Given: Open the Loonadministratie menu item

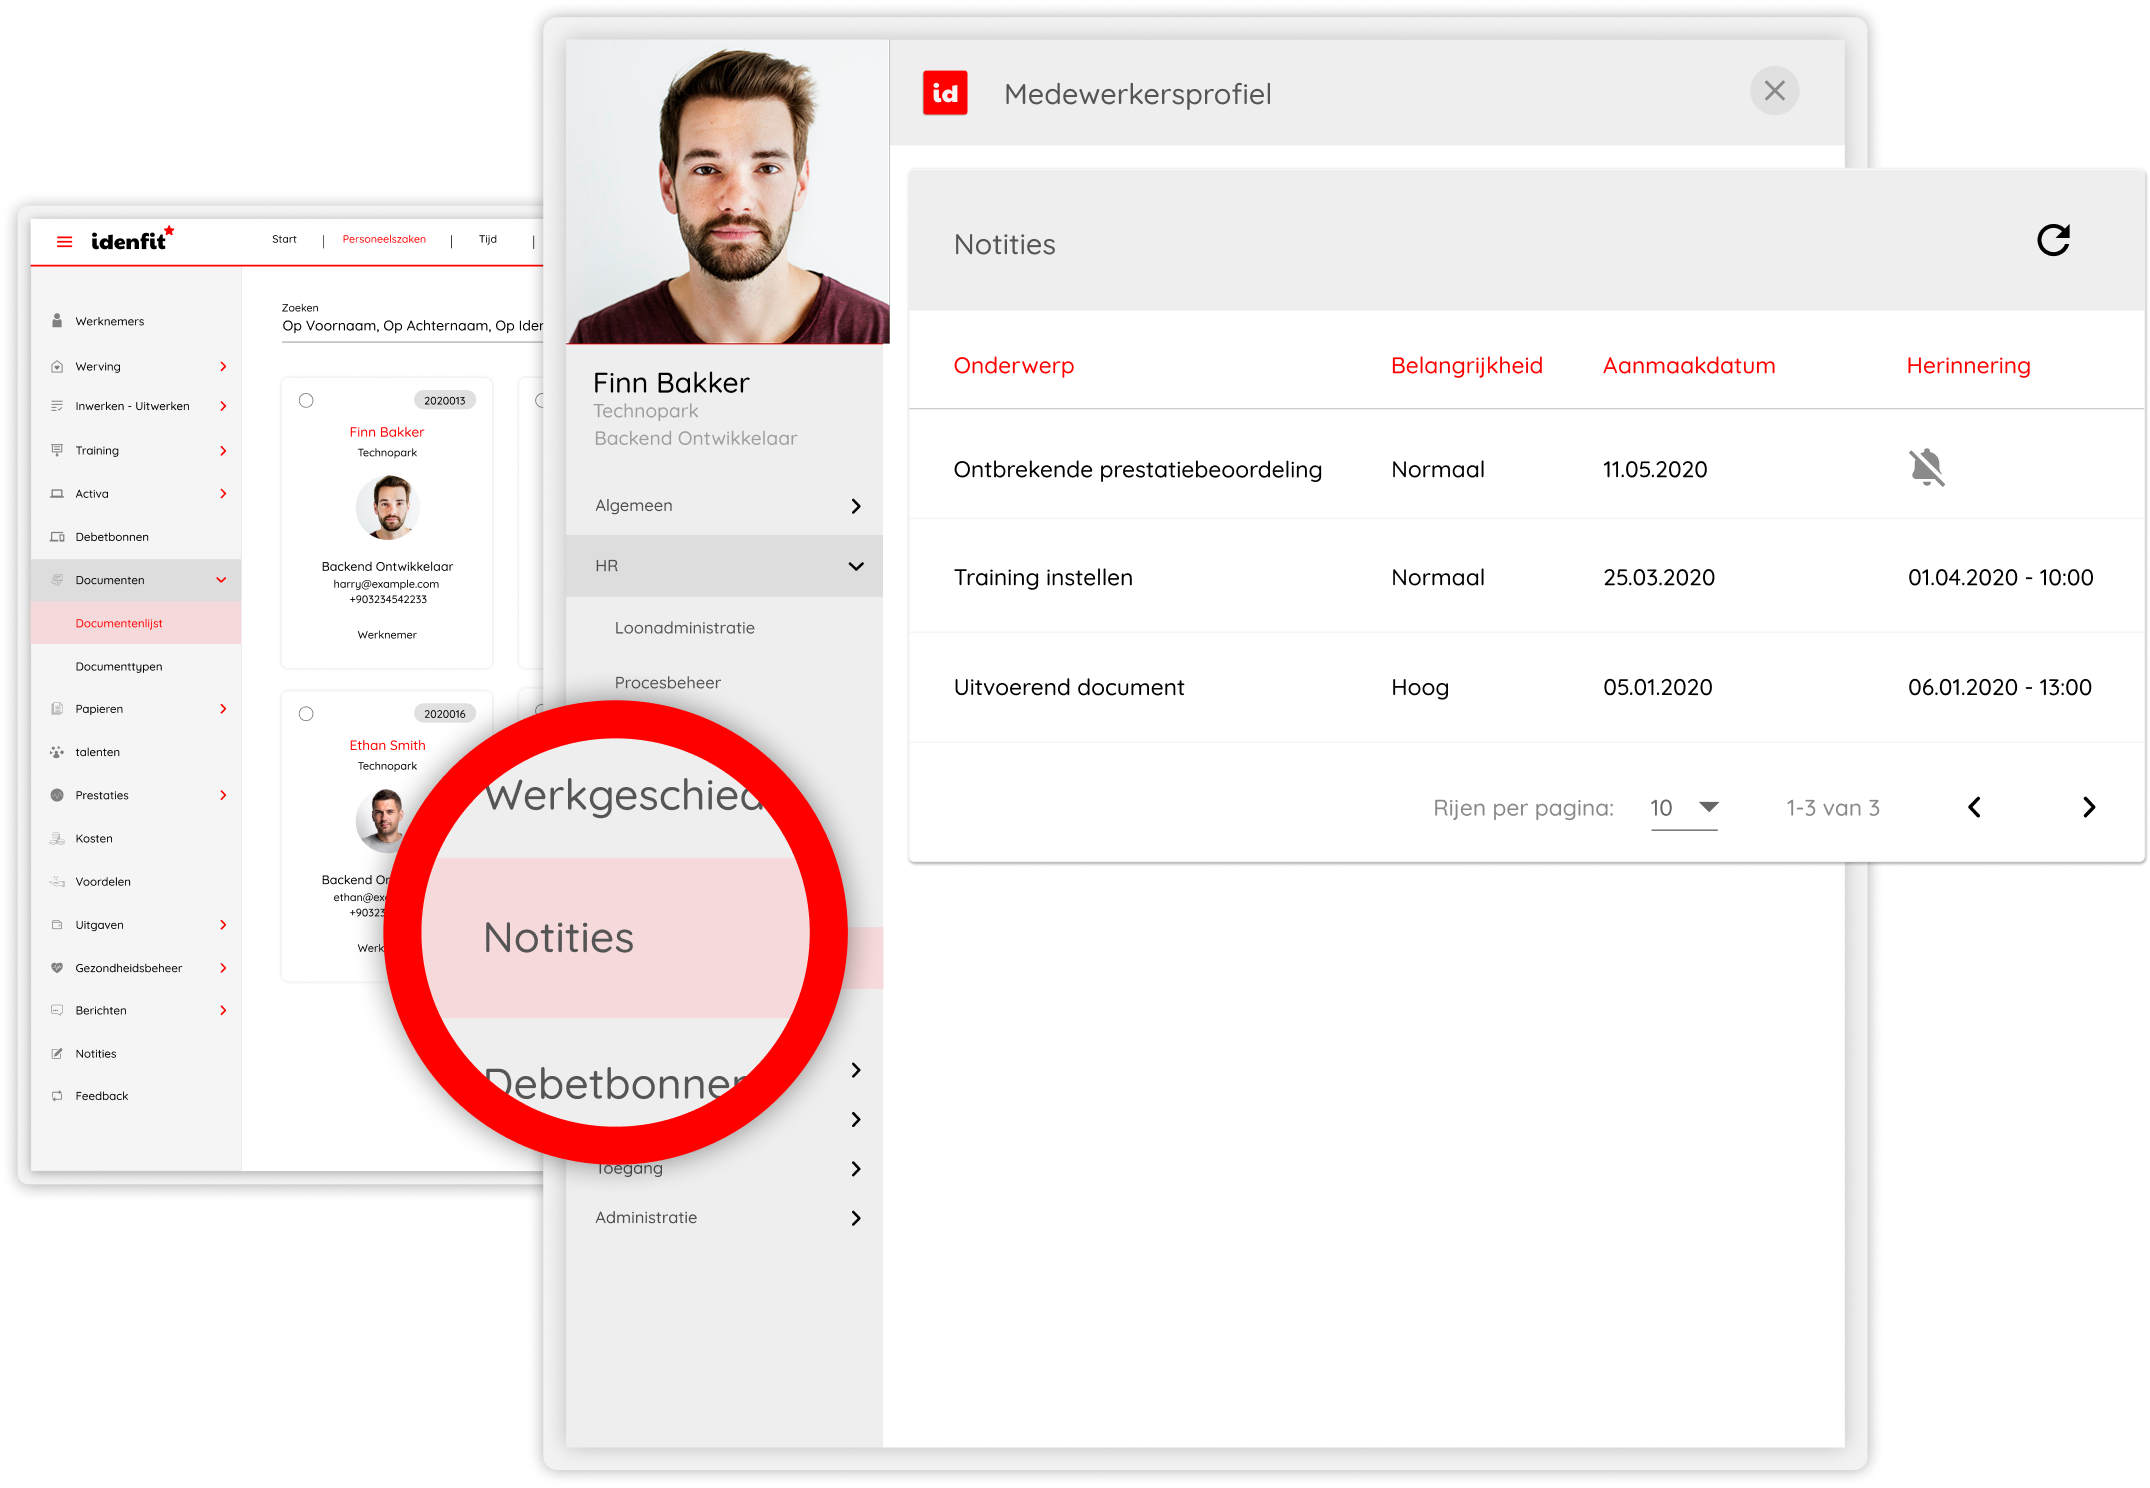Looking at the screenshot, I should tap(685, 628).
